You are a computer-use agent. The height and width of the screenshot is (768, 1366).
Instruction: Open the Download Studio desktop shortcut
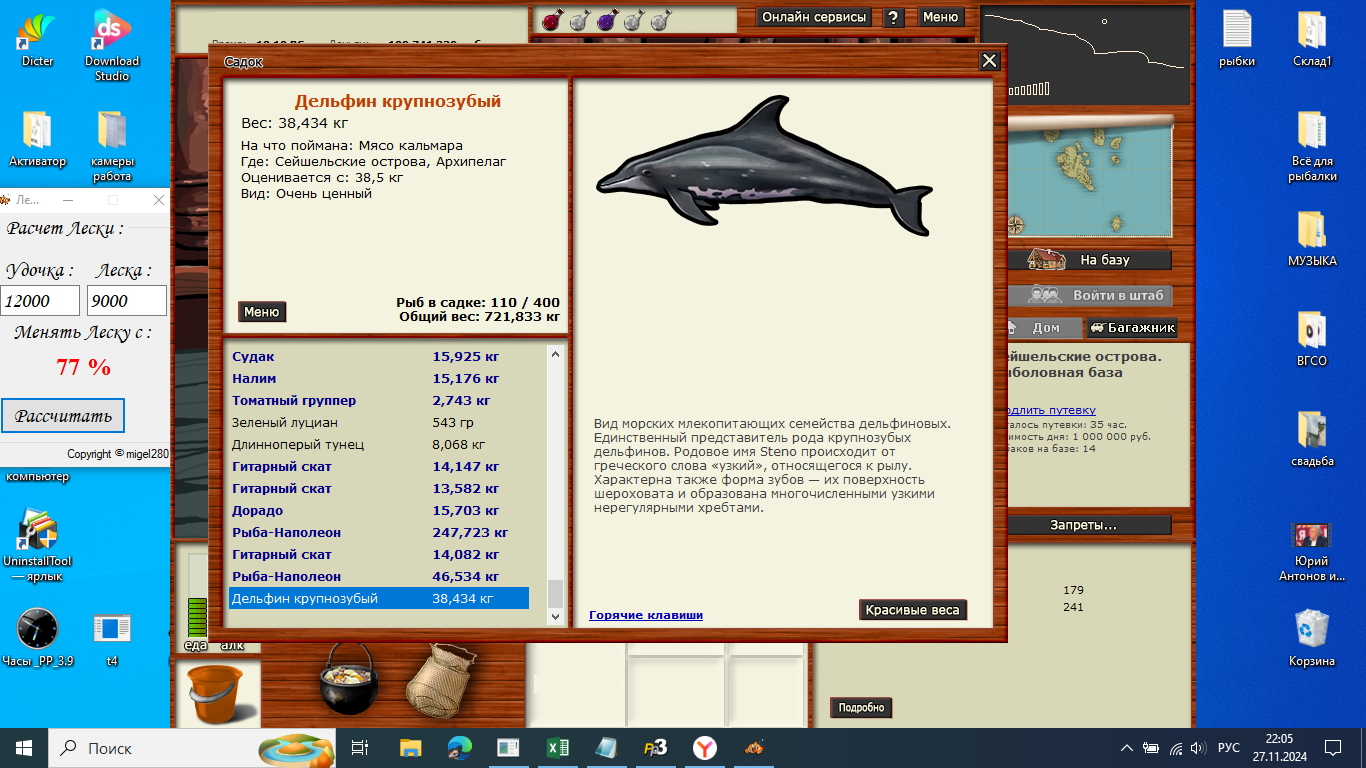tap(112, 44)
